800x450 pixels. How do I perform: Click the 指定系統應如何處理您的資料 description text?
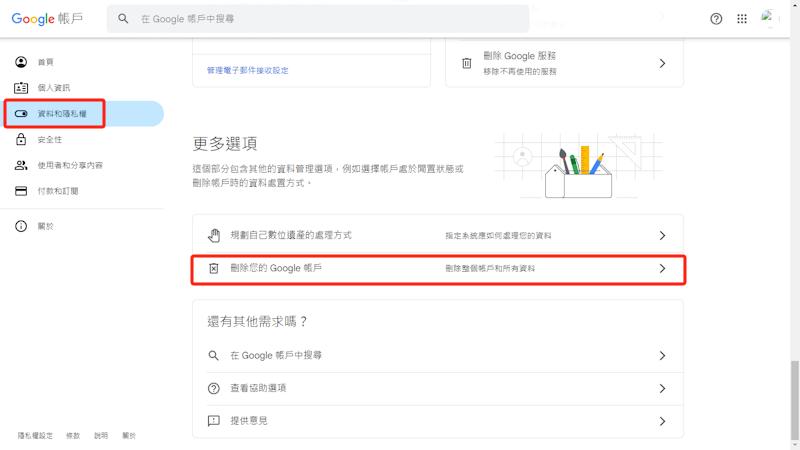pyautogui.click(x=498, y=236)
